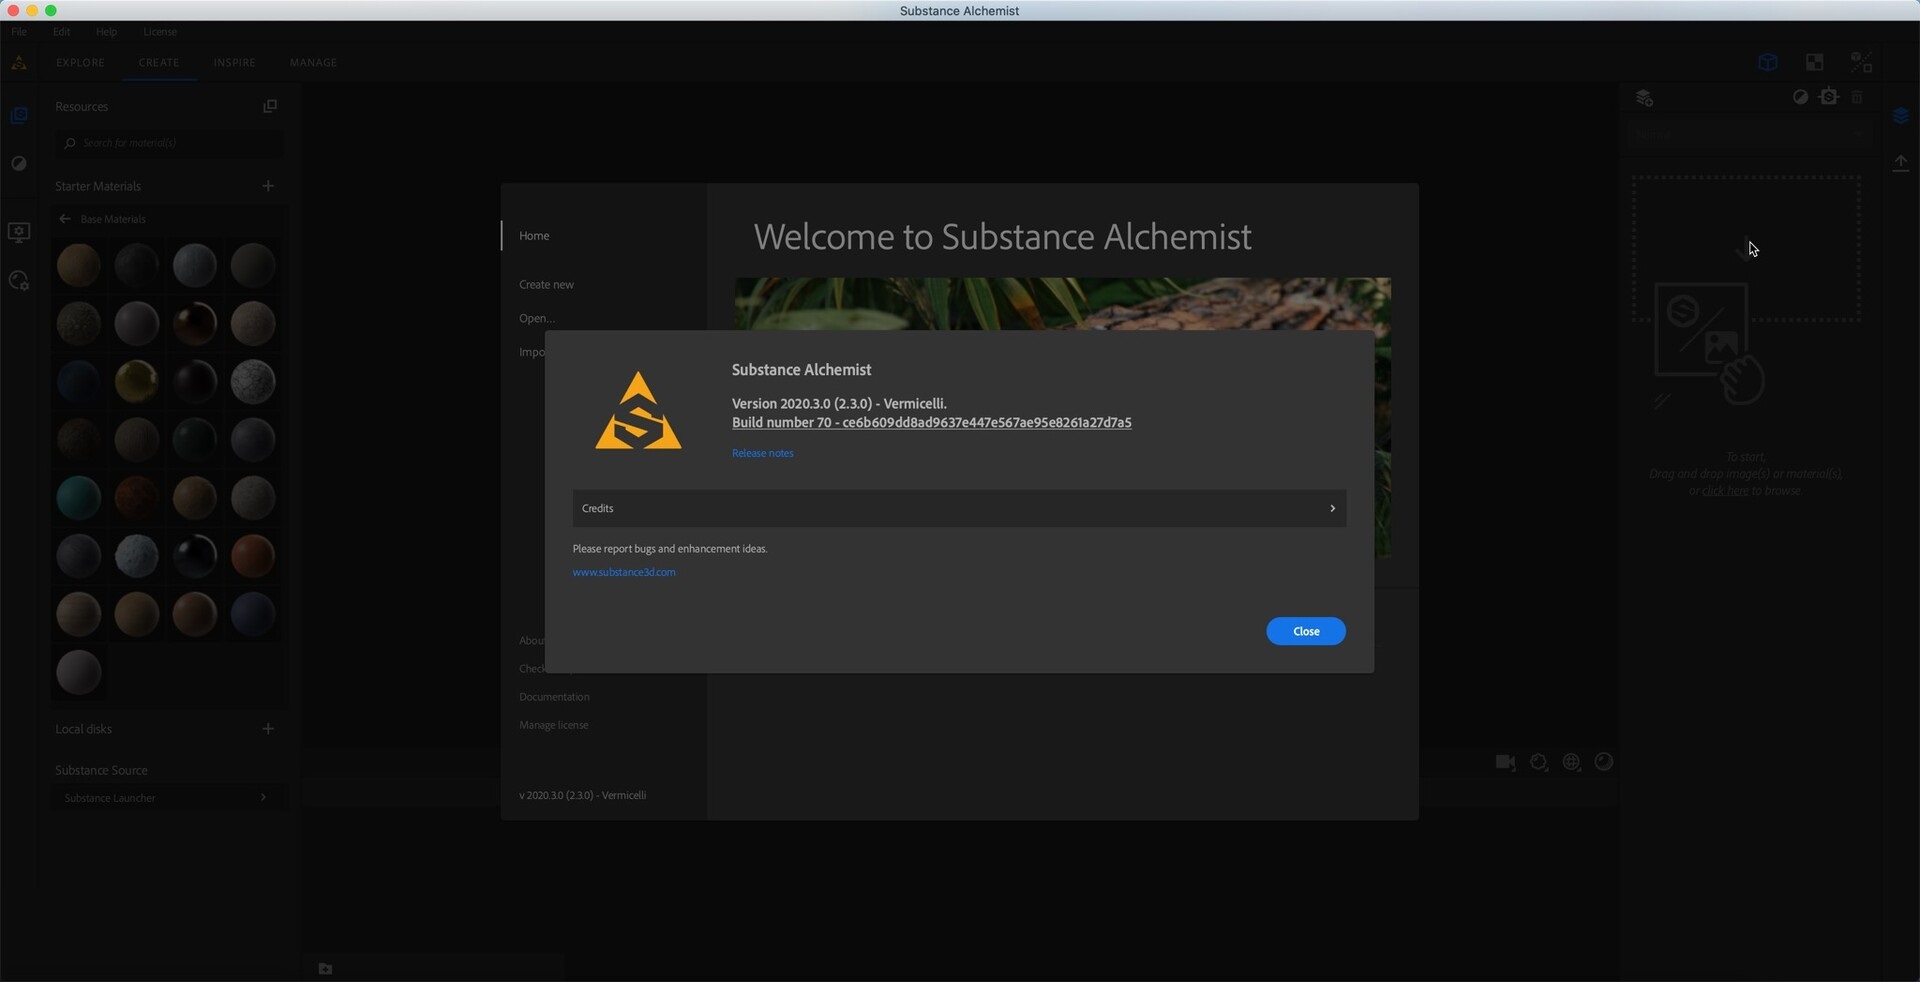Viewport: 1920px width, 982px height.
Task: Open the Resources library sidebar icon
Action: tap(18, 115)
